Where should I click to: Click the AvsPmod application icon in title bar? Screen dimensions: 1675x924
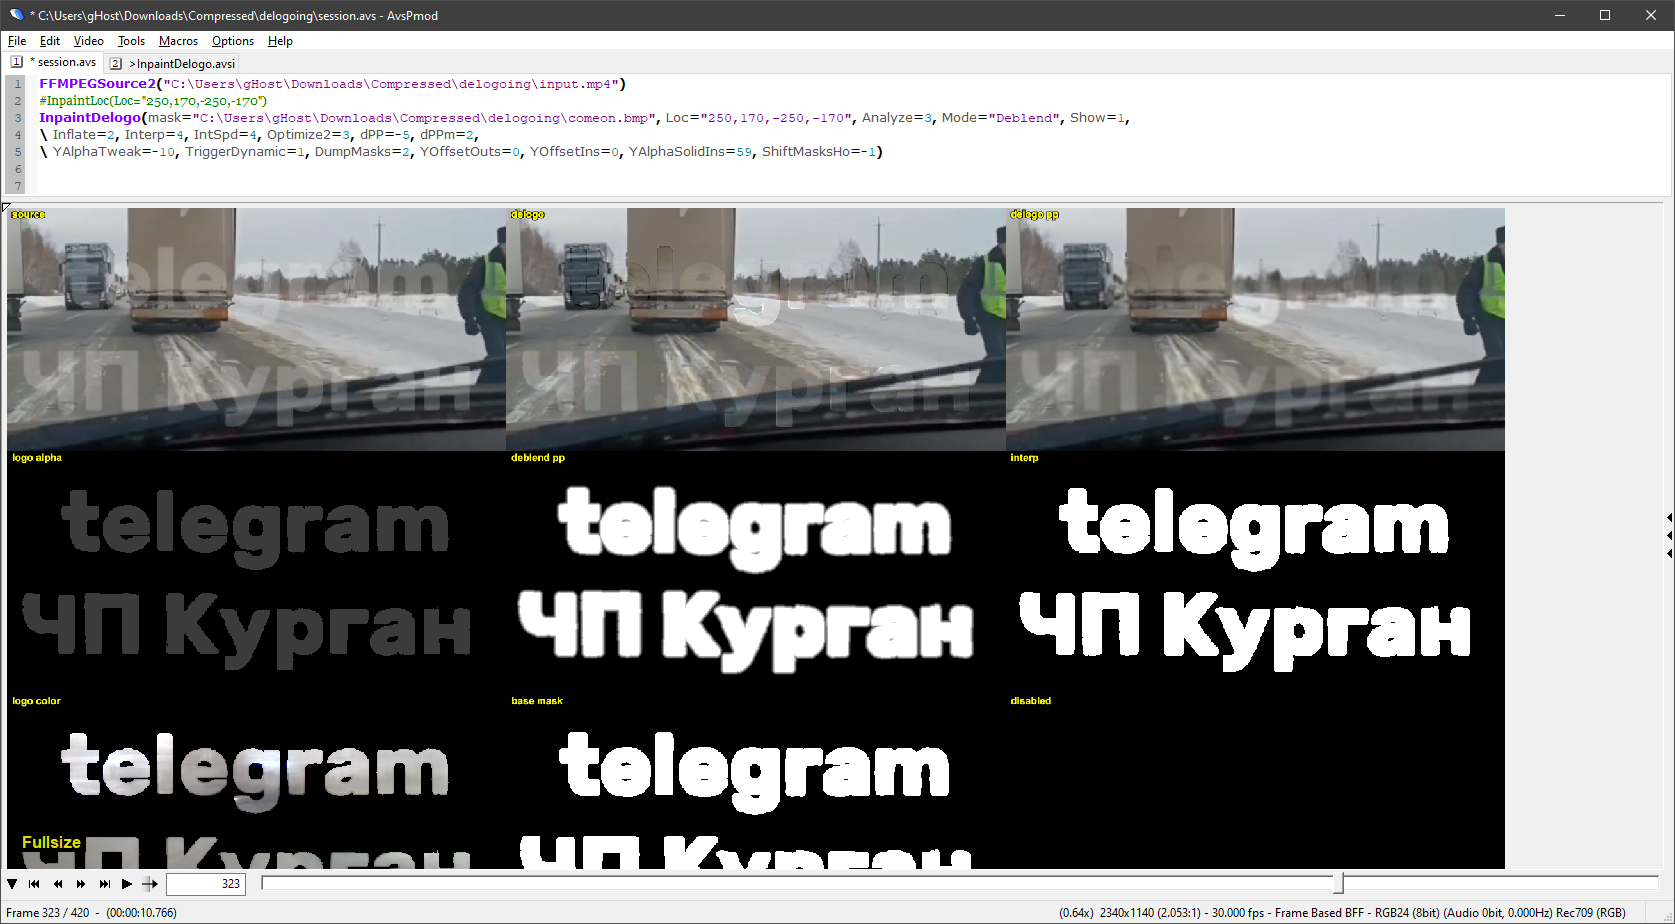pyautogui.click(x=16, y=15)
